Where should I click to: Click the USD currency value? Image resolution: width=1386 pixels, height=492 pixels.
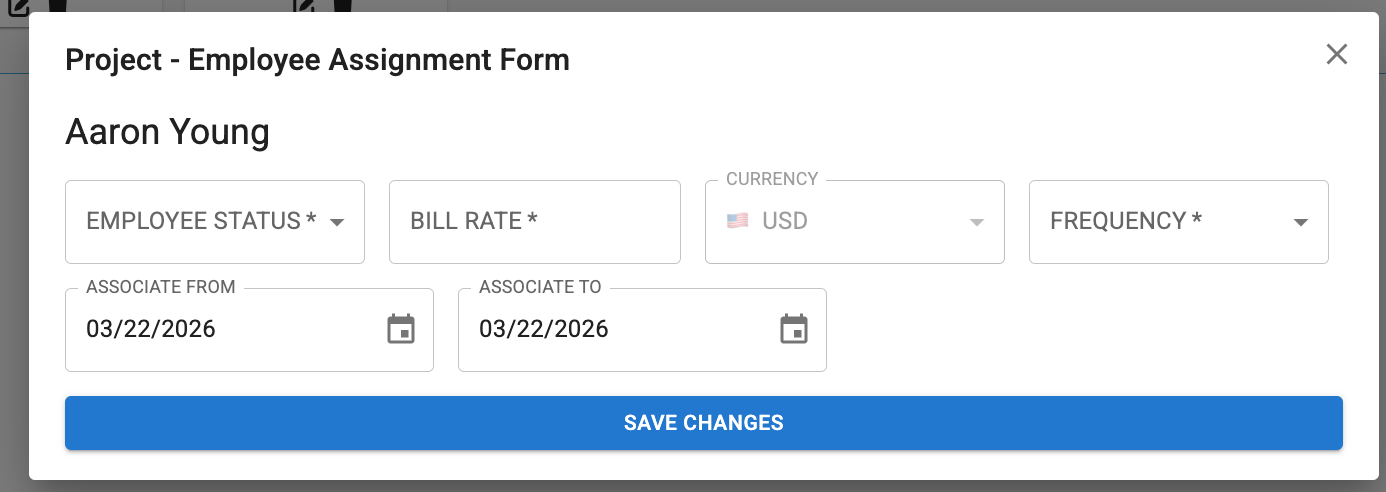(785, 221)
